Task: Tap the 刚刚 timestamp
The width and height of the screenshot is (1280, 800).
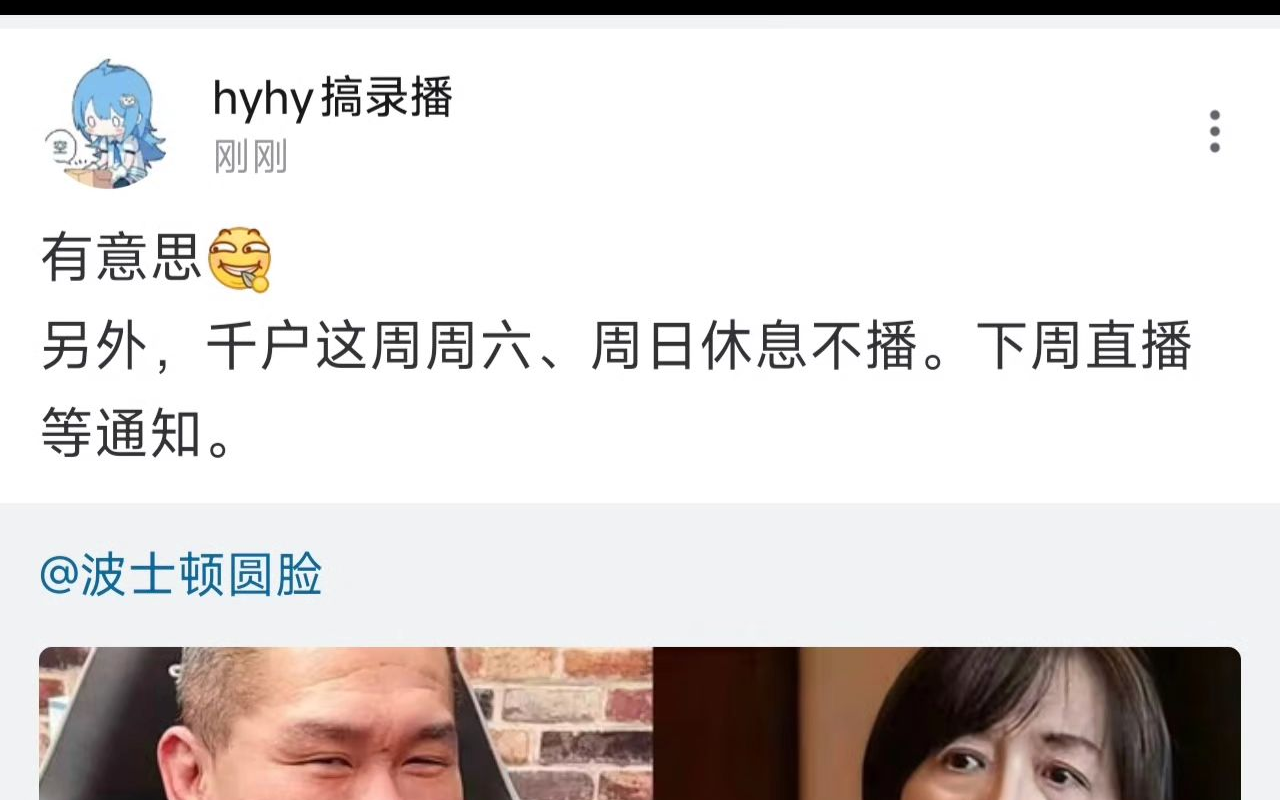Action: pos(250,157)
